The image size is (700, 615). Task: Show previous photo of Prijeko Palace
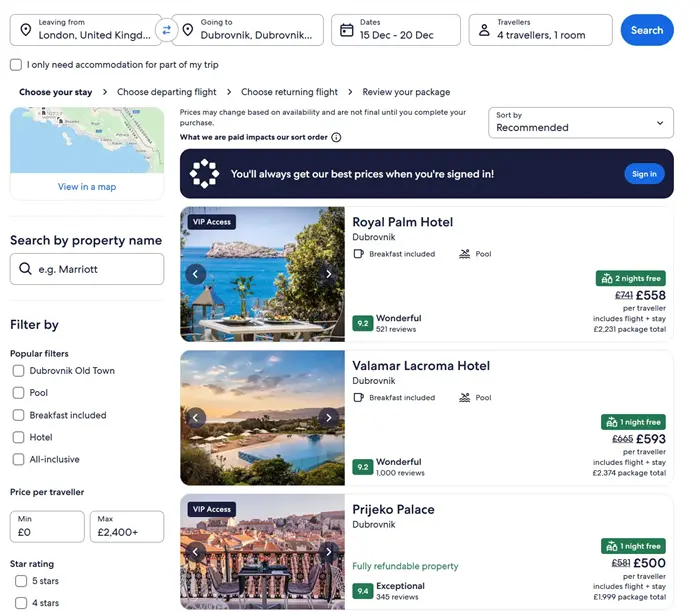tap(196, 552)
